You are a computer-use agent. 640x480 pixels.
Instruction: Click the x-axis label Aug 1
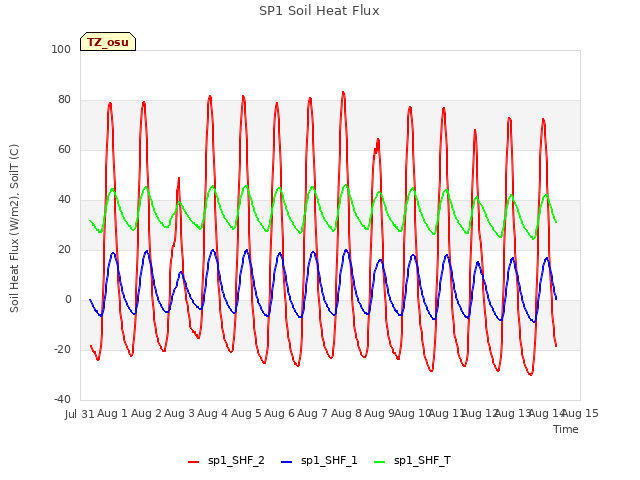(x=112, y=413)
